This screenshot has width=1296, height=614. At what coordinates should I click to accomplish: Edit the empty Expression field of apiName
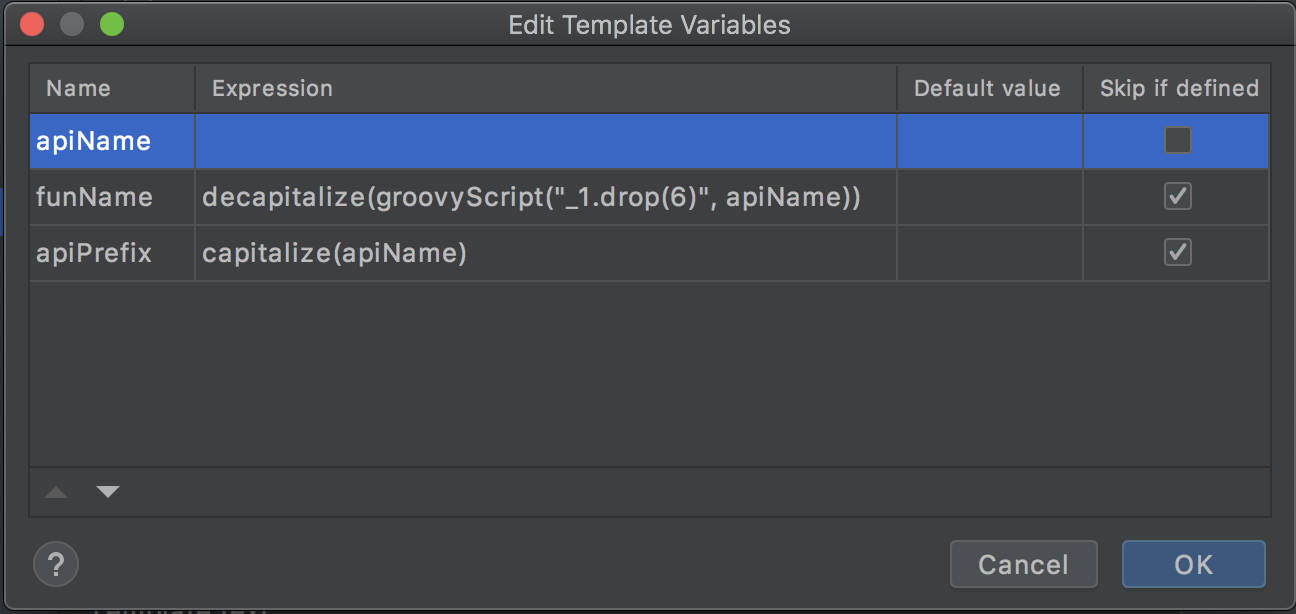click(x=546, y=141)
